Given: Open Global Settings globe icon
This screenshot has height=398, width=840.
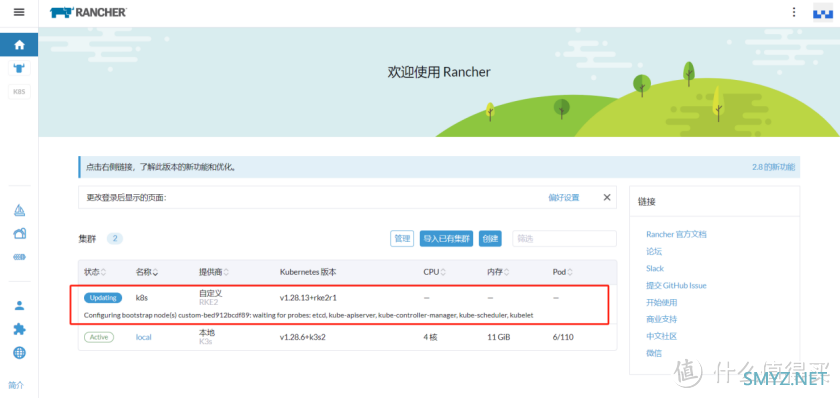Looking at the screenshot, I should pos(19,352).
